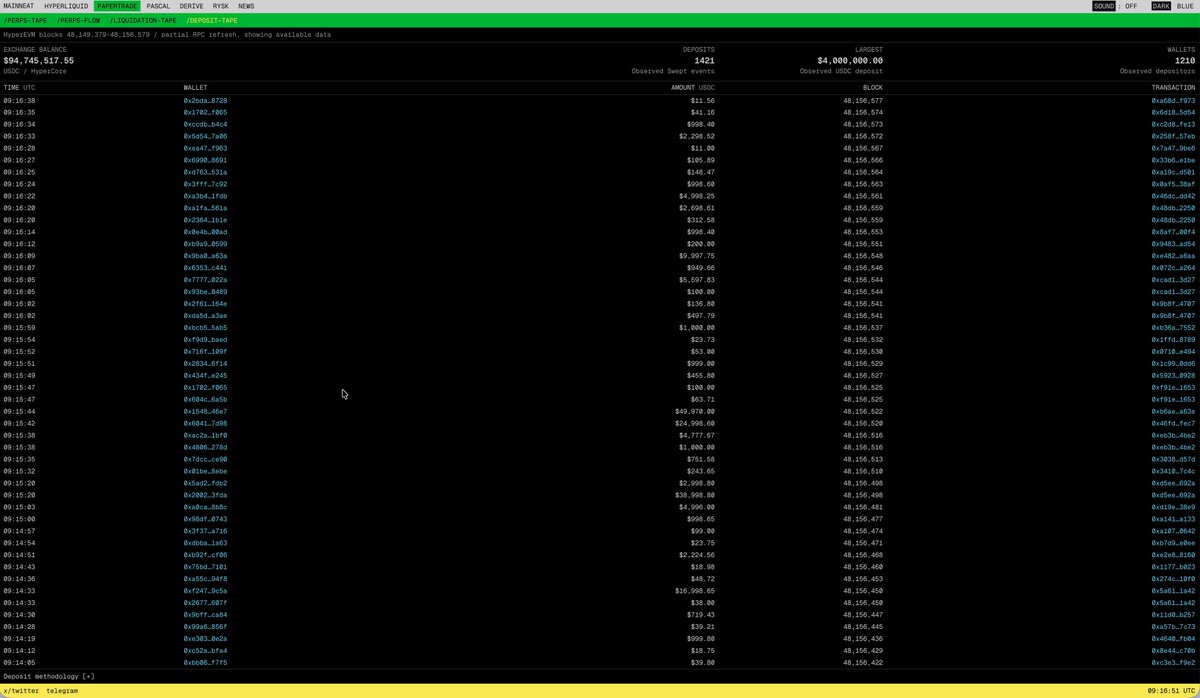Open wallet link 0x7777…022a
This screenshot has width=1200, height=698.
tap(205, 280)
